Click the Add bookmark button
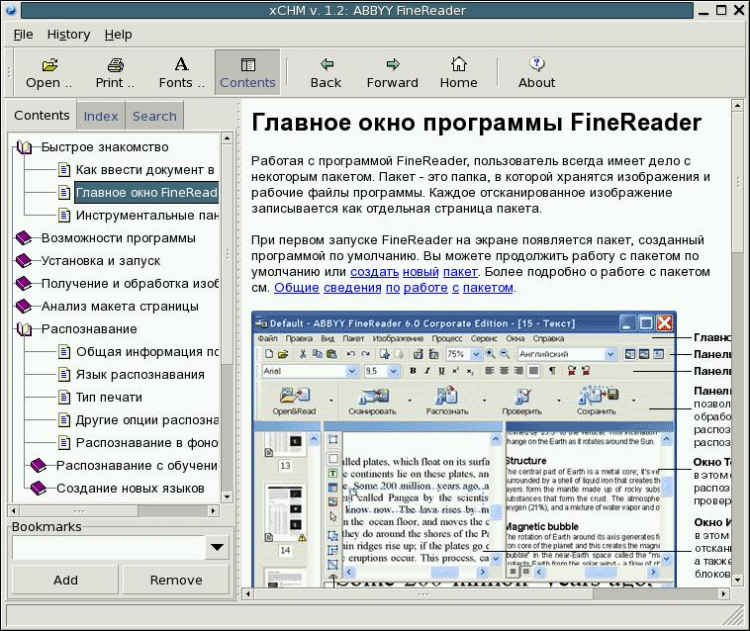 [x=65, y=580]
